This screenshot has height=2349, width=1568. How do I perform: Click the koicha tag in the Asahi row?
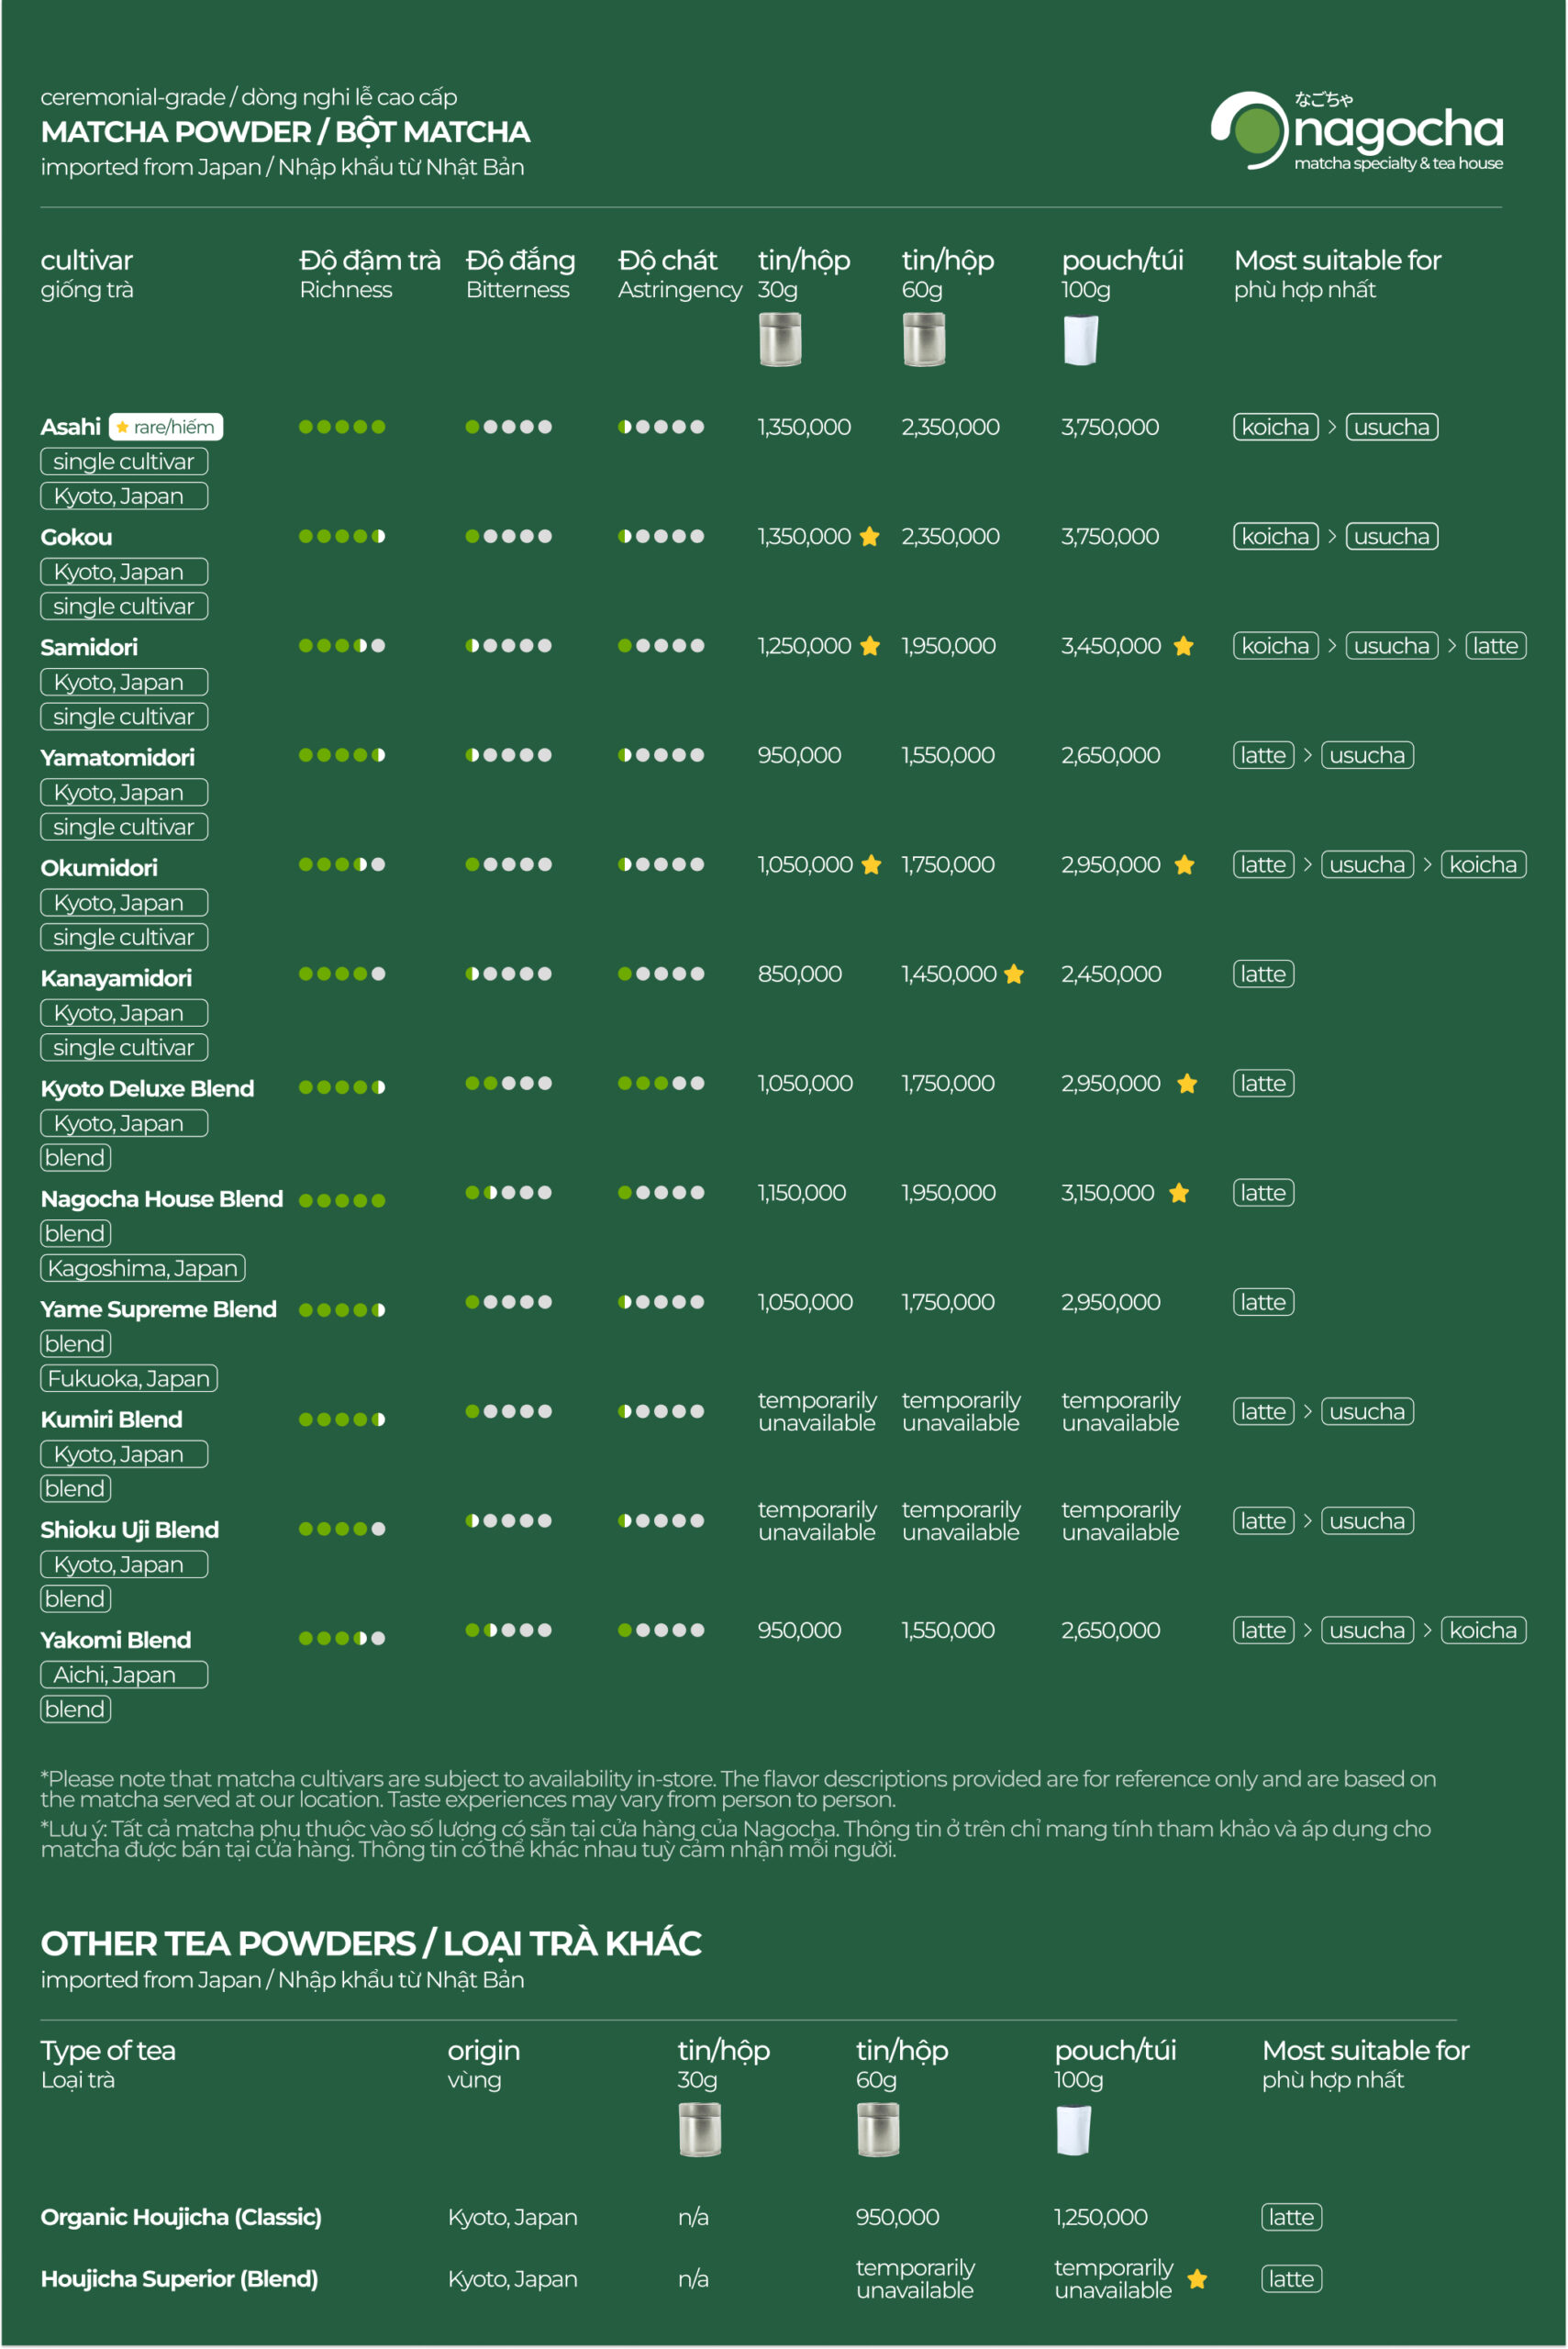click(x=1276, y=427)
